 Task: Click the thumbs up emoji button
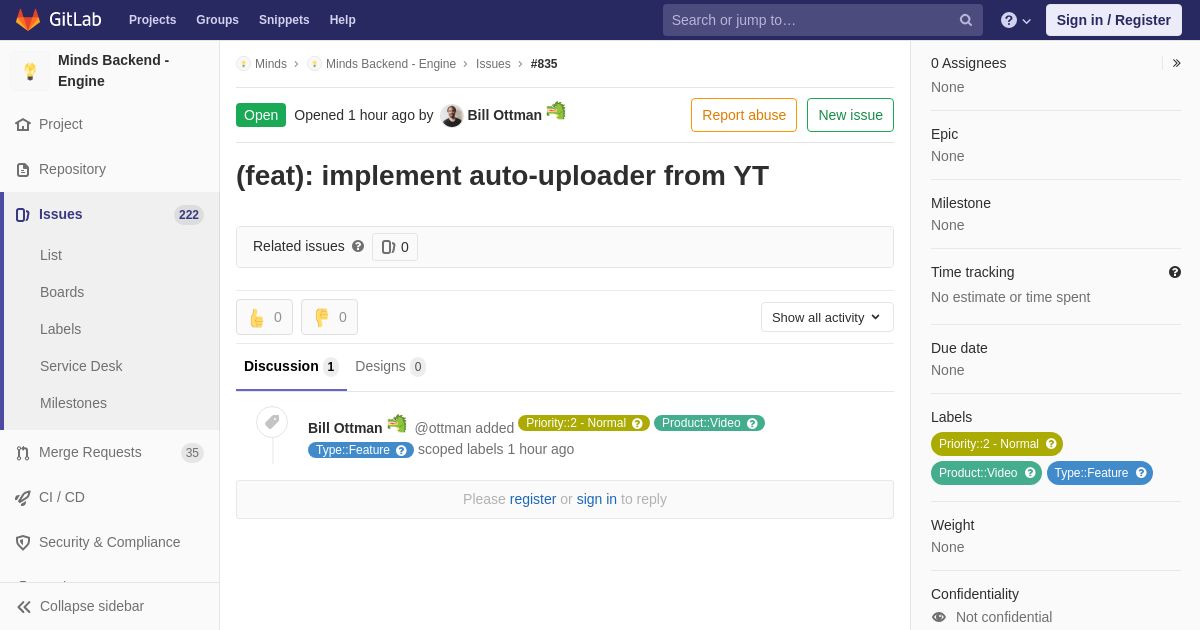pos(264,317)
